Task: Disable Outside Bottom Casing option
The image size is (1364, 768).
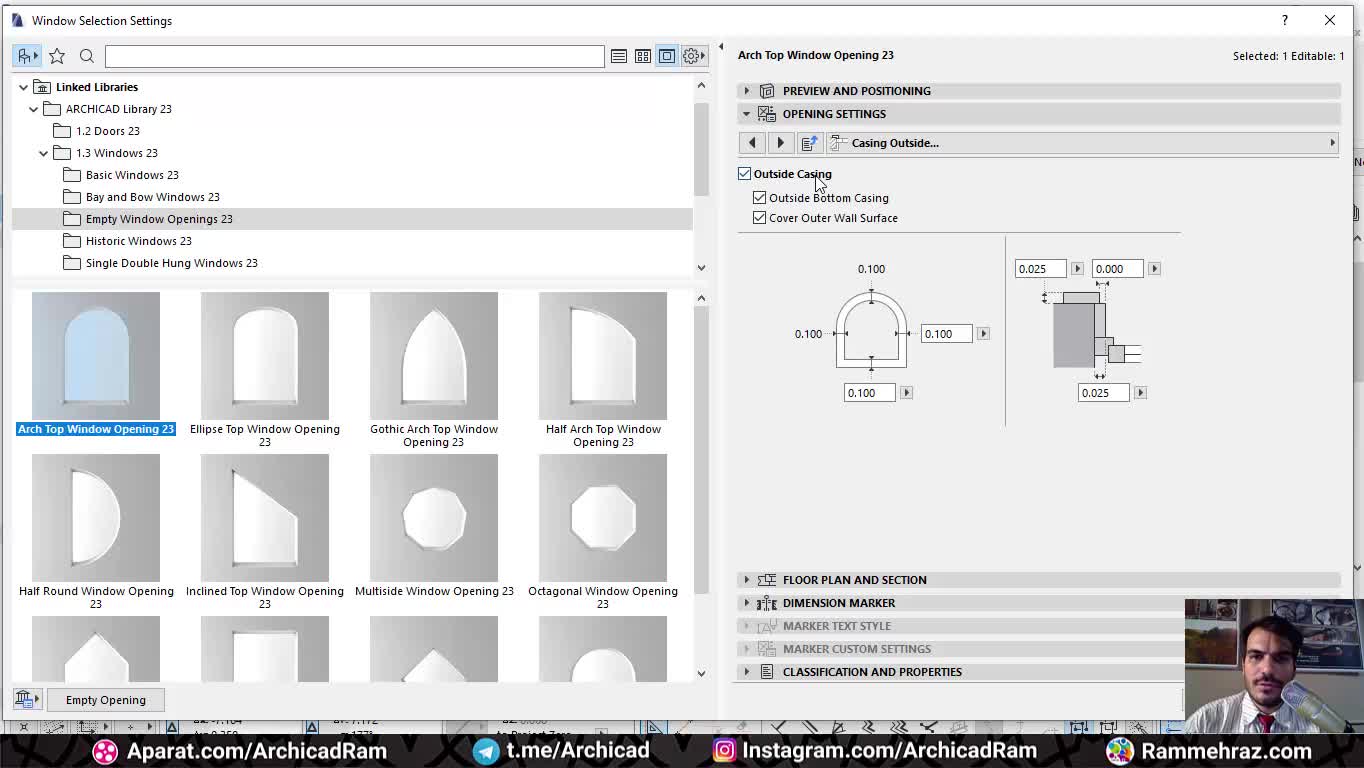Action: (x=760, y=198)
